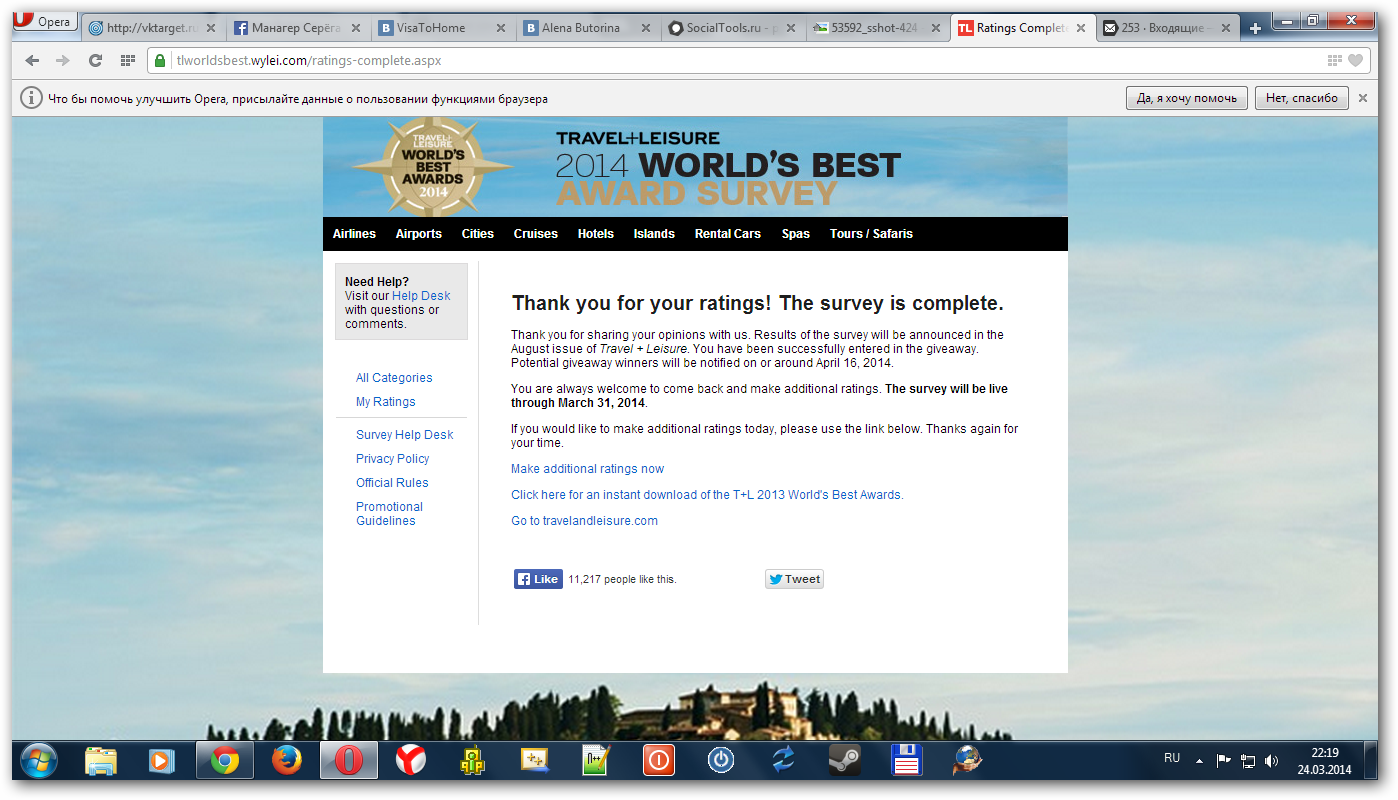Click 'Да, я хочу помочь' button

pos(1187,98)
